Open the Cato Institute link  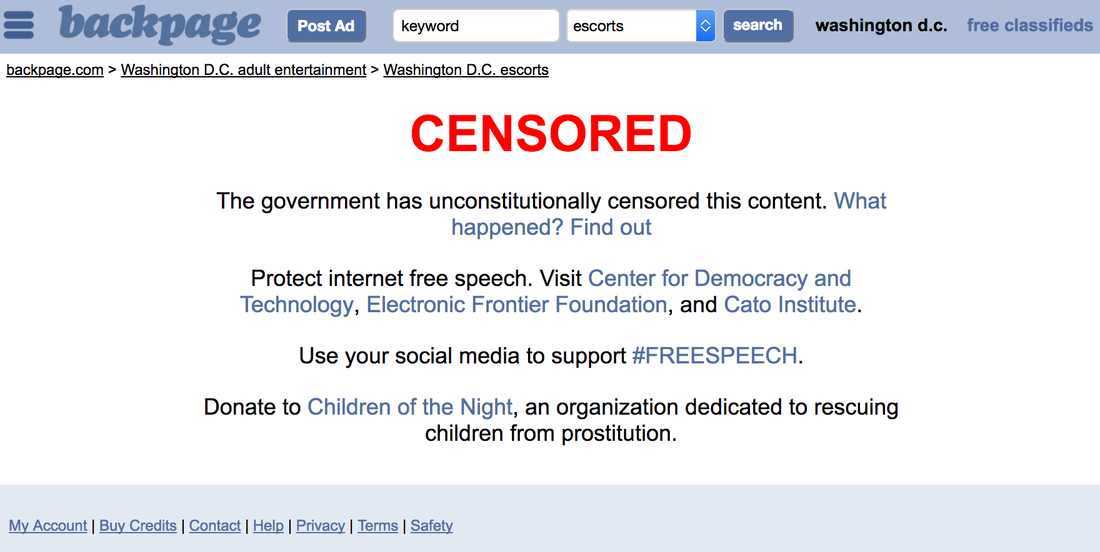coord(790,304)
